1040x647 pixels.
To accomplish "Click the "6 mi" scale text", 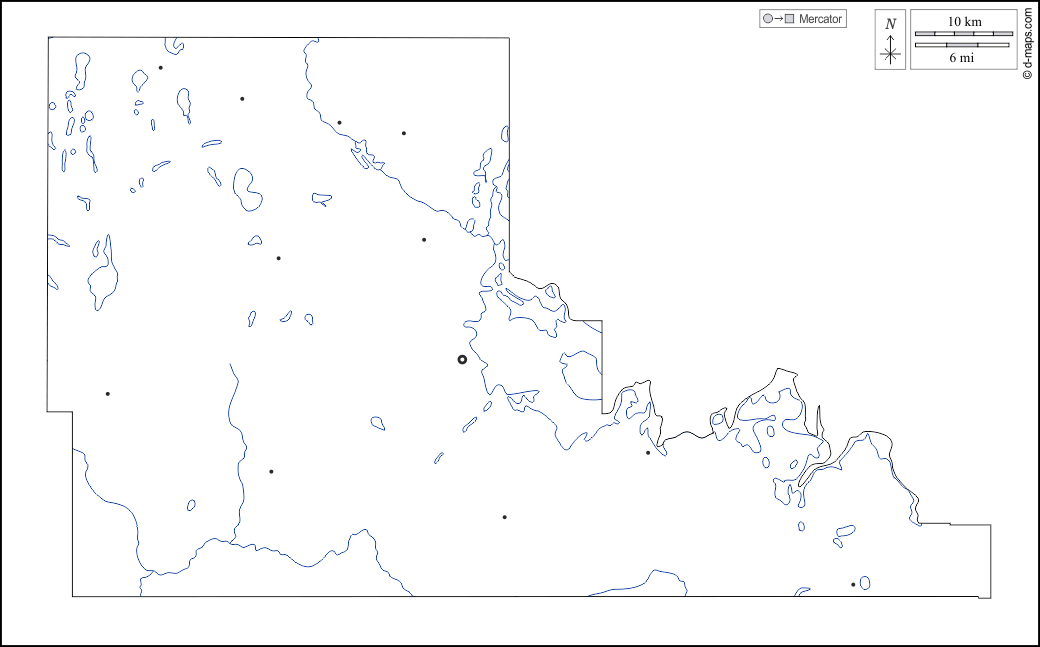I will coord(962,58).
